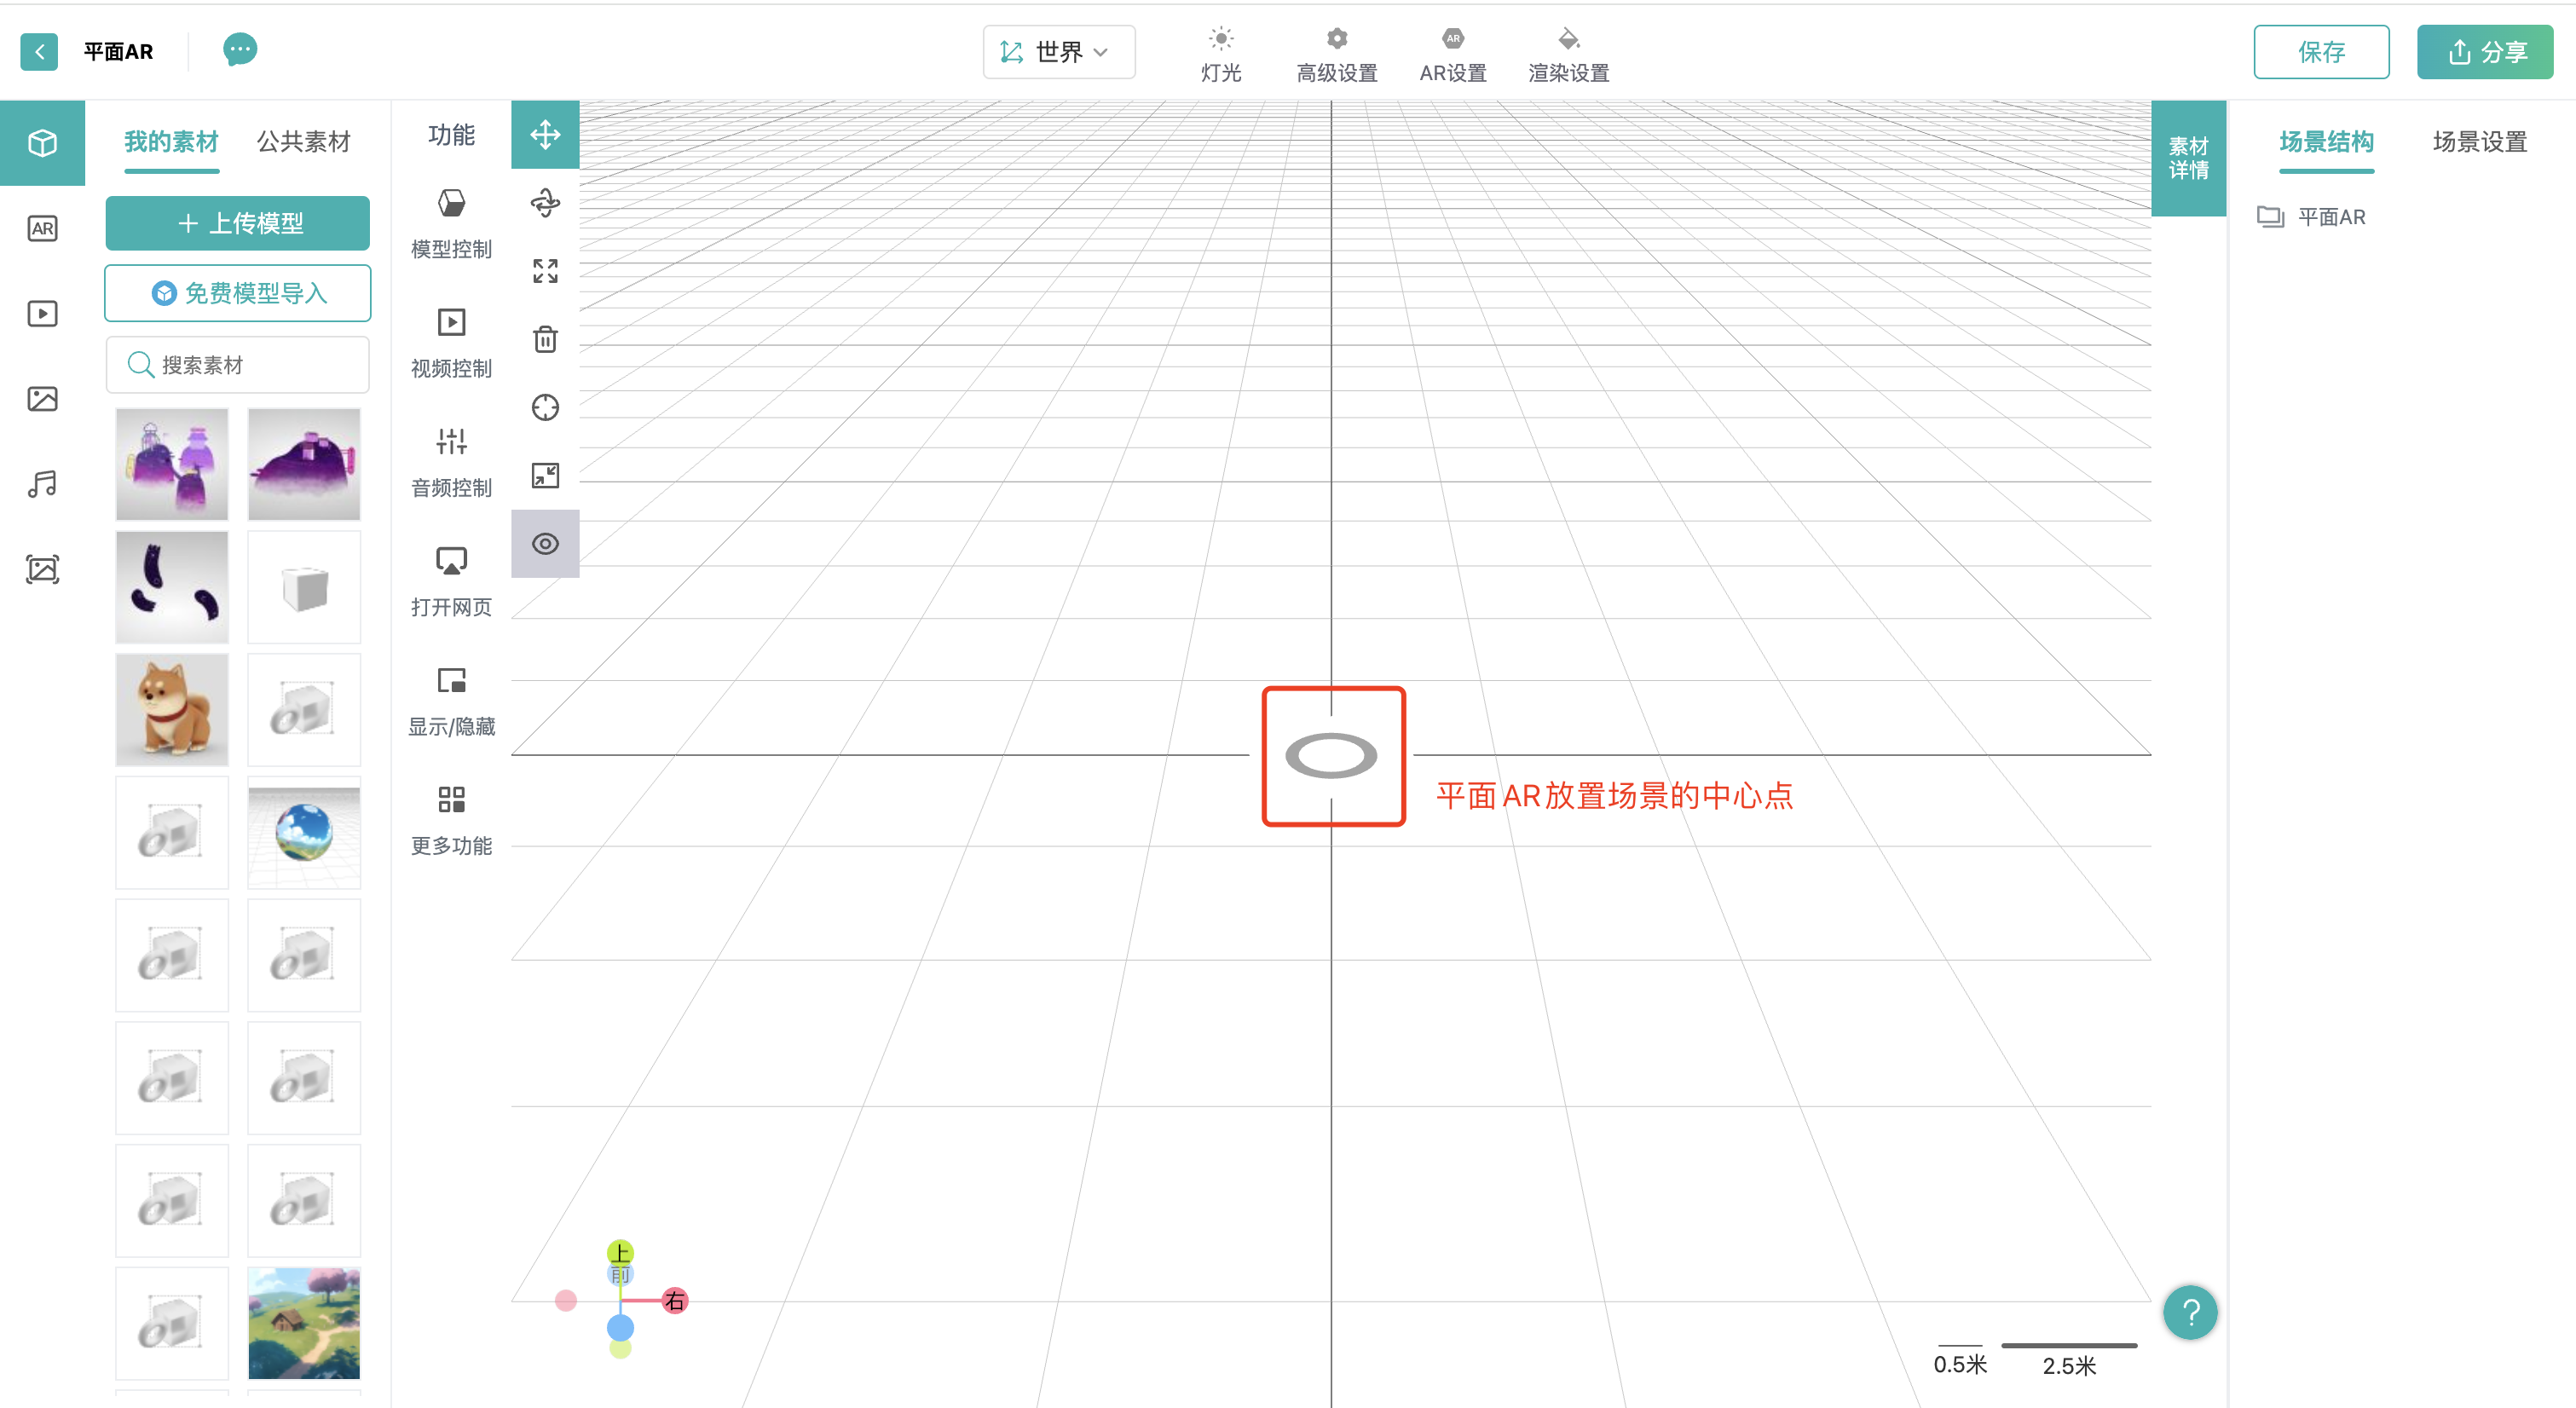The image size is (2576, 1408).
Task: Select the rotate tool
Action: 545,203
